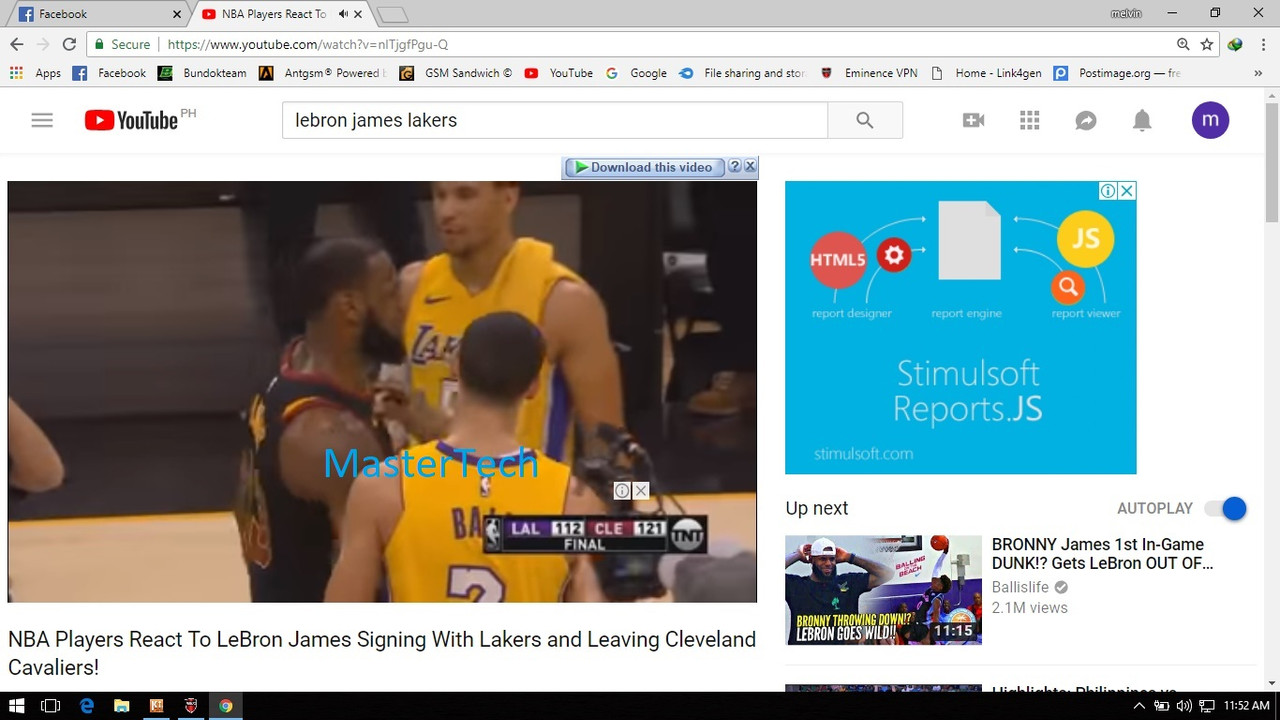
Task: Focus the YouTube search box
Action: coord(555,120)
